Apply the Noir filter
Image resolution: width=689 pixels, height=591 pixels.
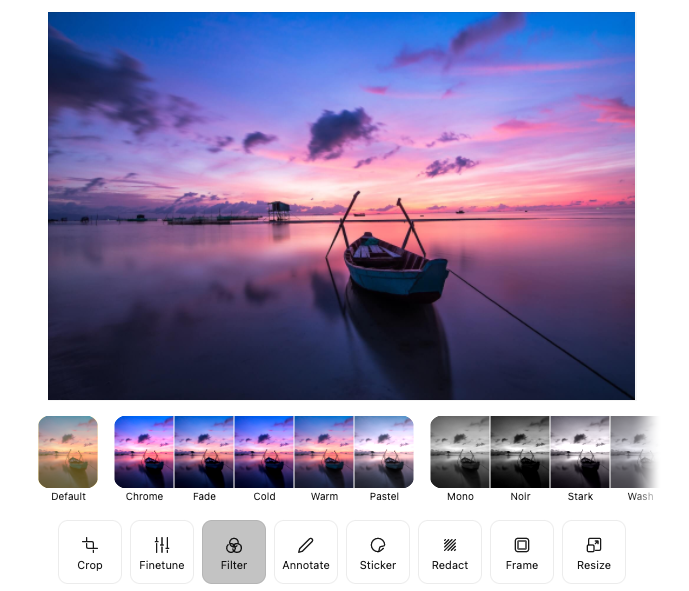point(520,452)
